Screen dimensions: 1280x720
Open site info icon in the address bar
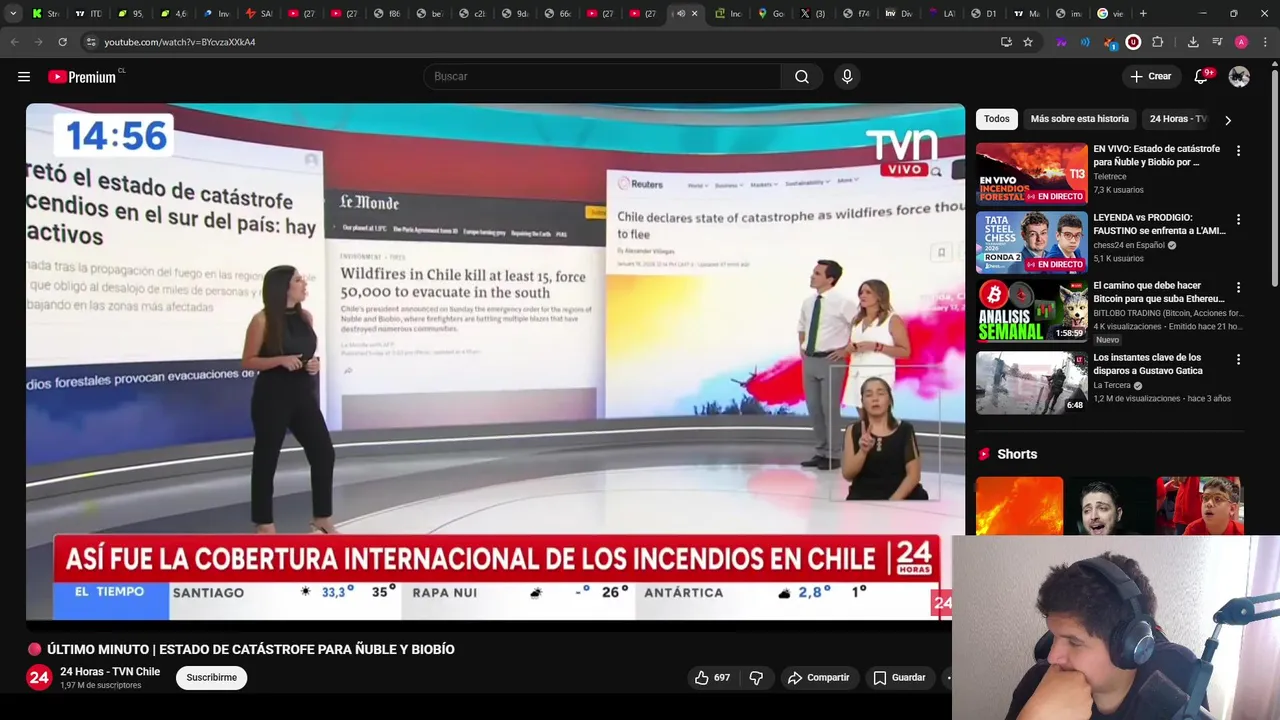pos(91,42)
